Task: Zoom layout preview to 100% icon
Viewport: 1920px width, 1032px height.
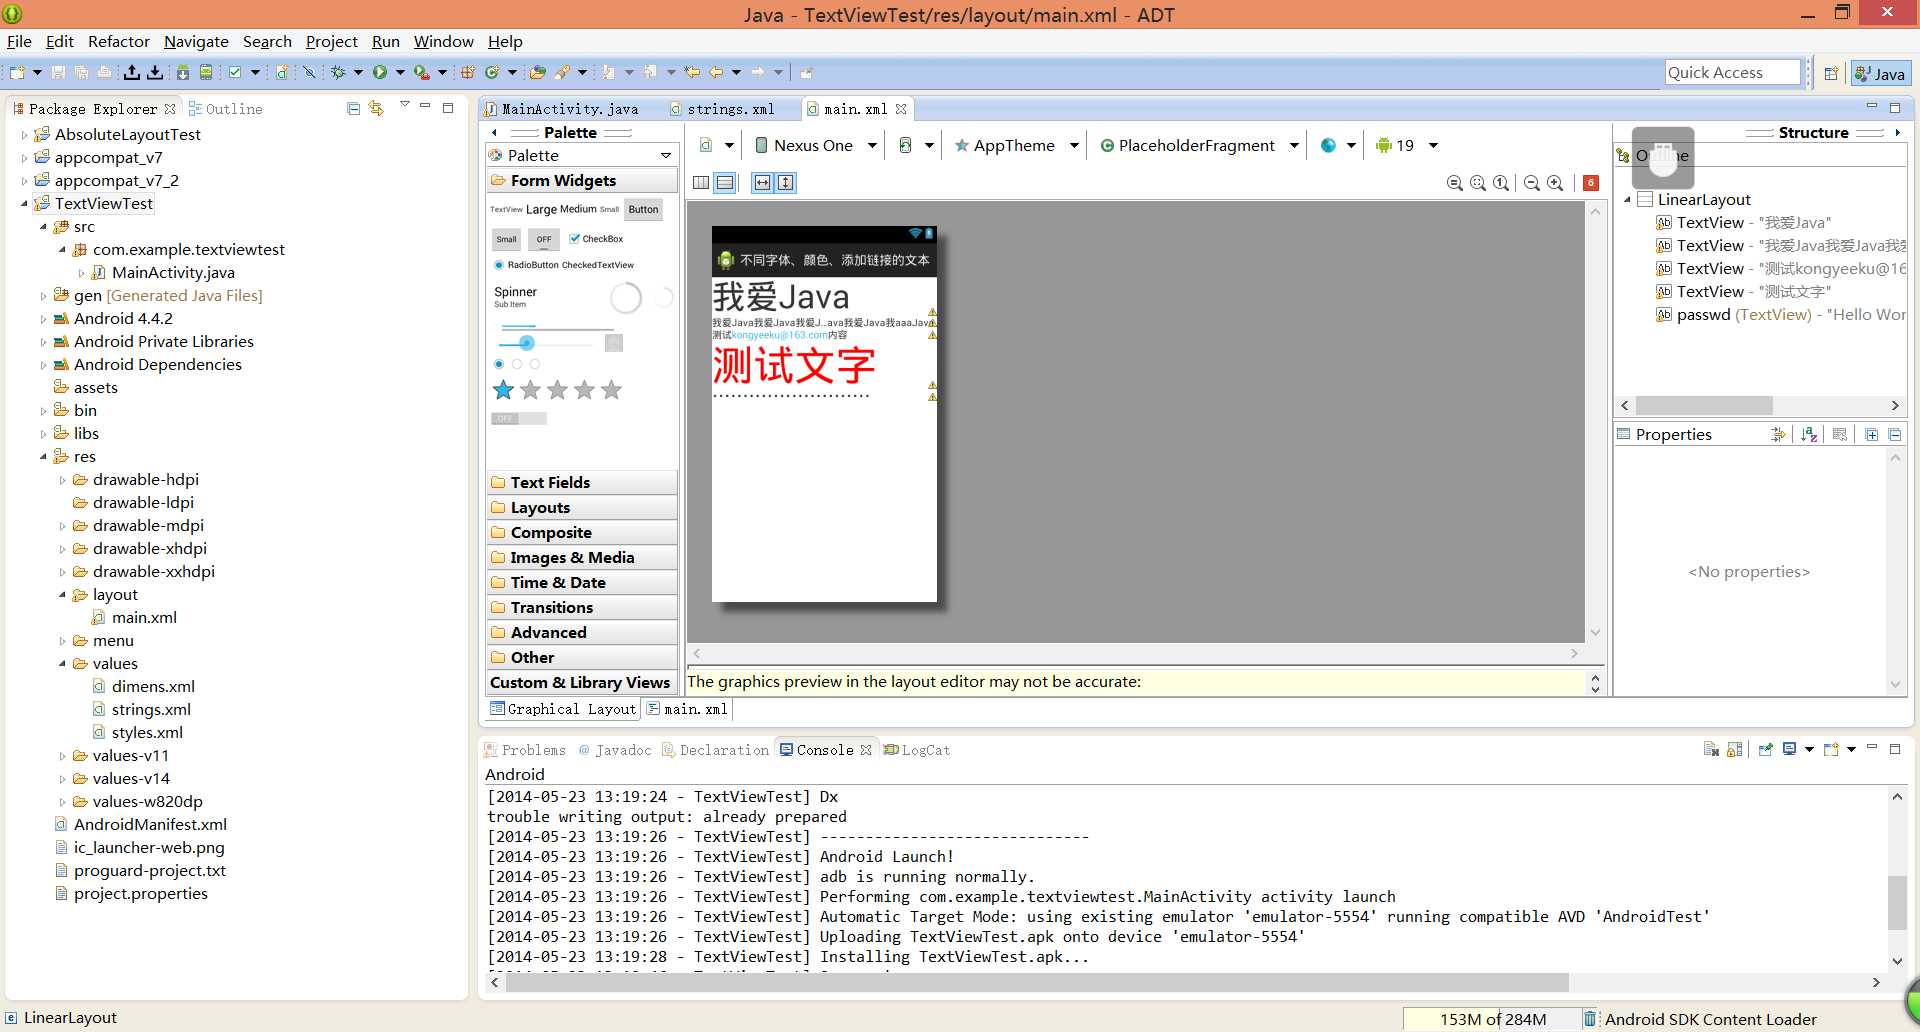Action: pos(1501,182)
